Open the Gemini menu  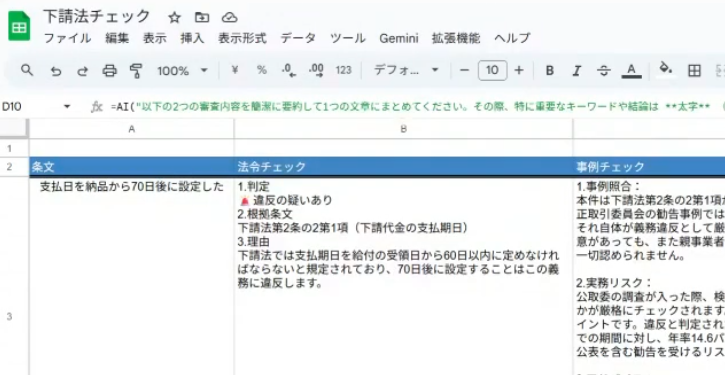399,38
